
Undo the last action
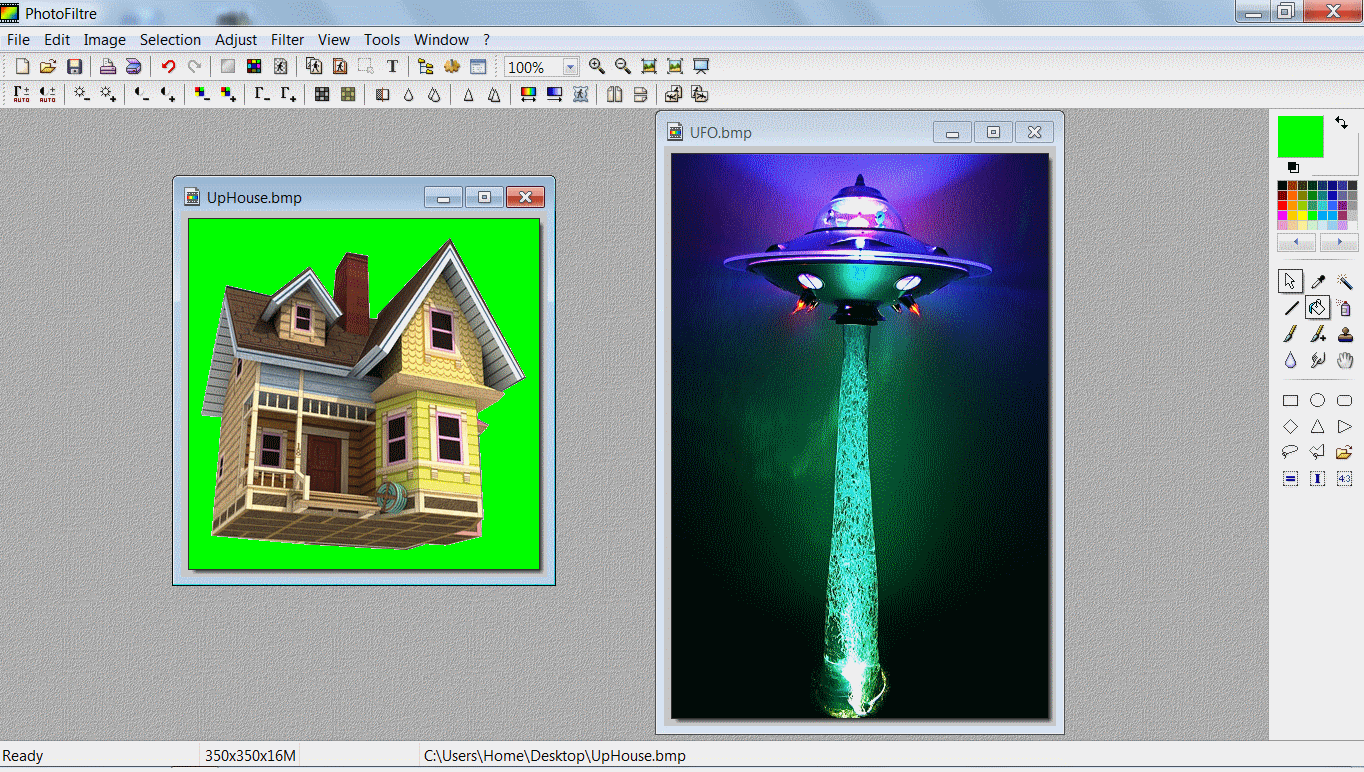[168, 67]
